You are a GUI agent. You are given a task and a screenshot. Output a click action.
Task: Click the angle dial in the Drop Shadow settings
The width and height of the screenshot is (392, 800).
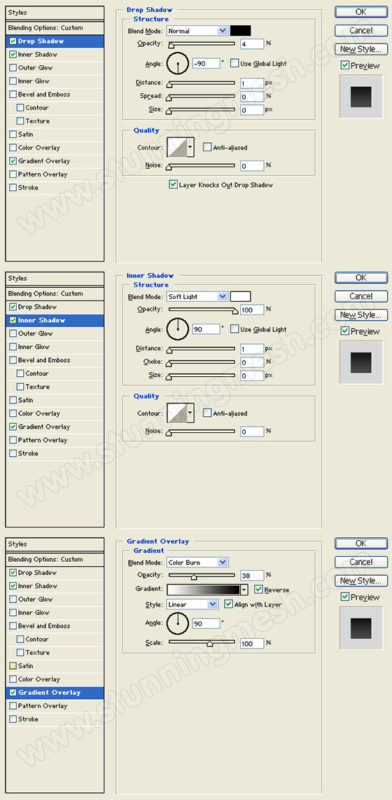(x=178, y=64)
